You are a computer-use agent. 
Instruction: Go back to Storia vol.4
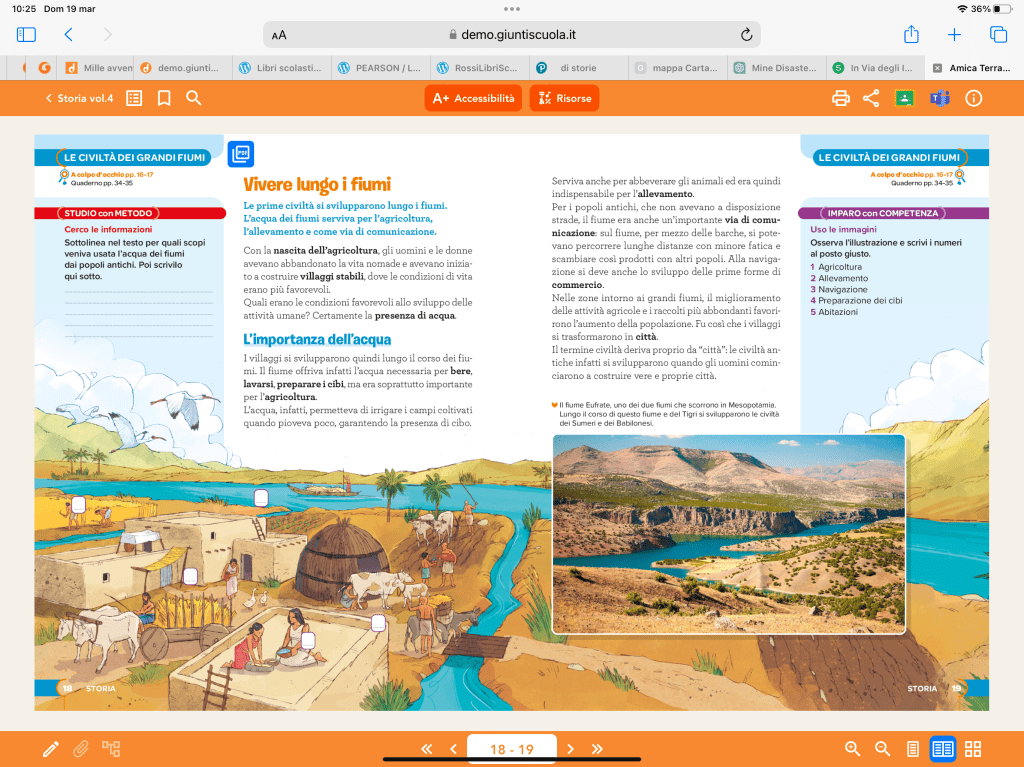click(x=79, y=98)
